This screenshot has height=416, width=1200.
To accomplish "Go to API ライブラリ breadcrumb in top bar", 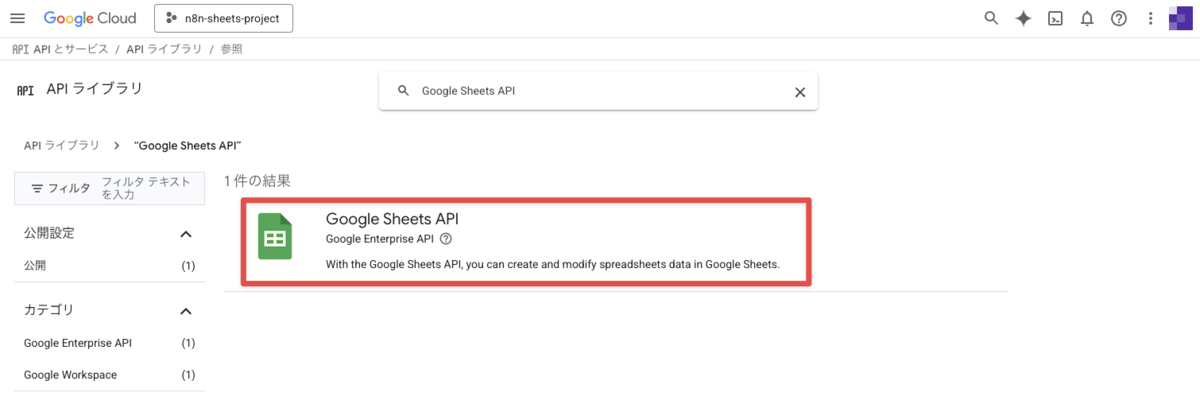I will pyautogui.click(x=164, y=49).
